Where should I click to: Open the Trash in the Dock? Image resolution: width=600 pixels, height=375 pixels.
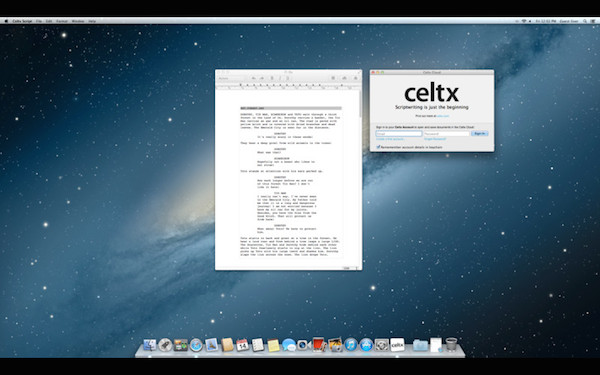[451, 344]
